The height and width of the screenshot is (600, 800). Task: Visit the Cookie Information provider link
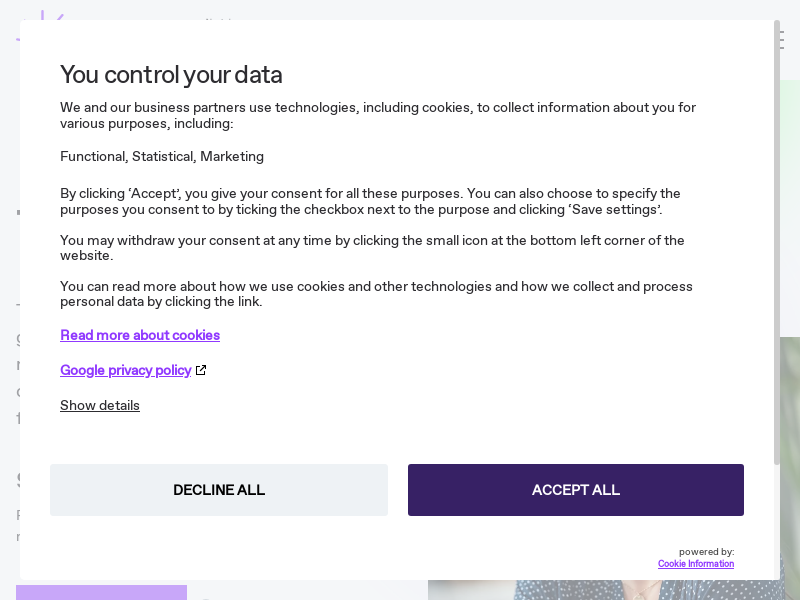[695, 564]
